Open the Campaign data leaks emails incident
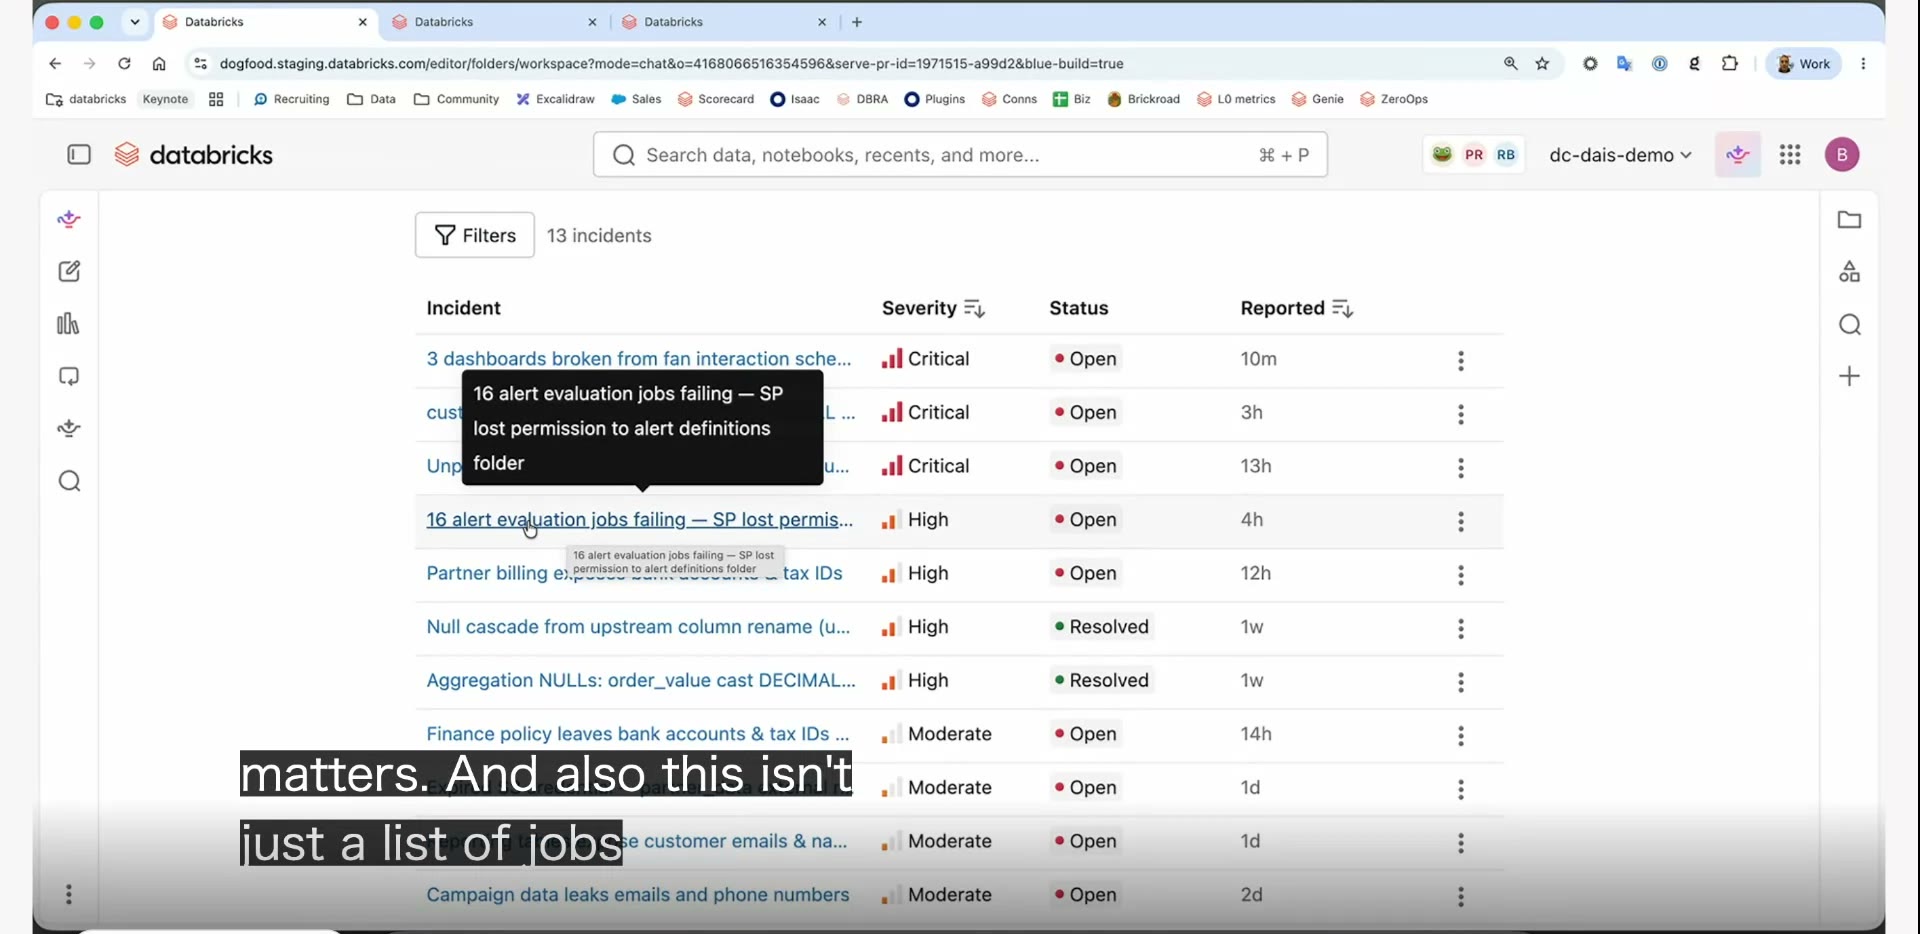 coord(638,895)
